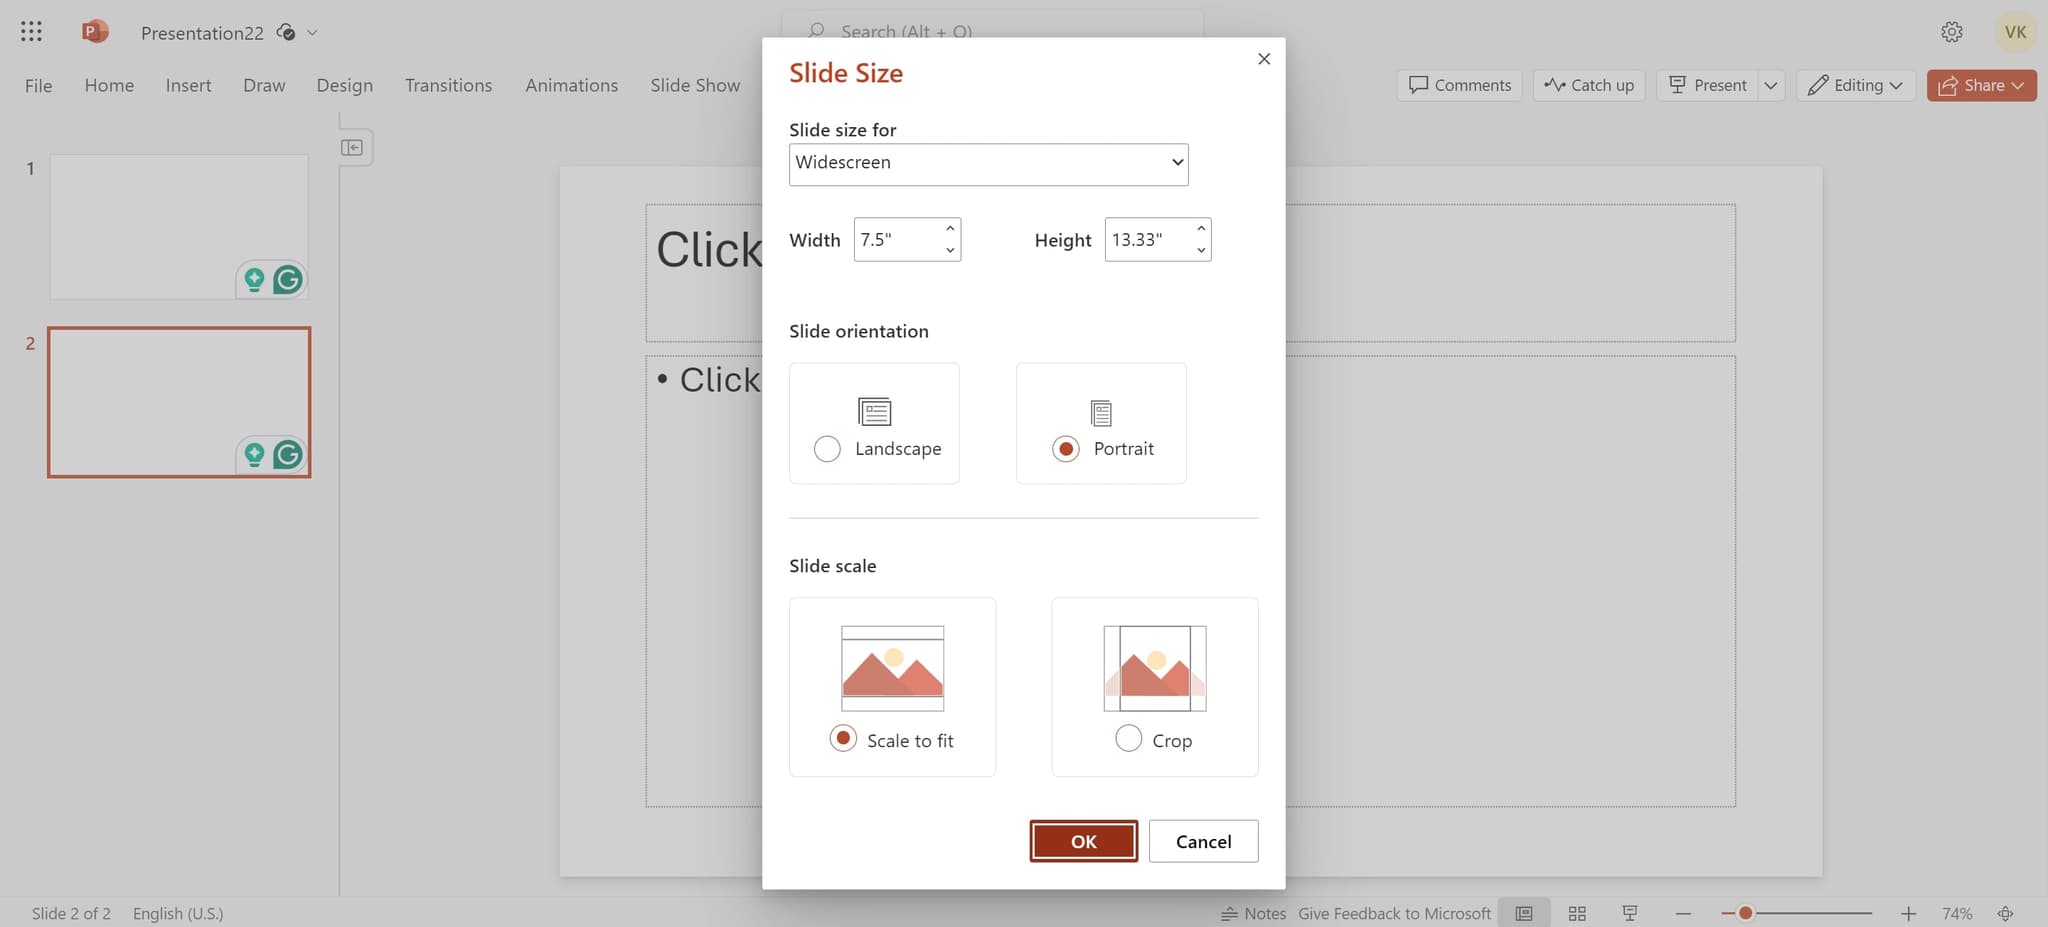Viewport: 2048px width, 927px height.
Task: Collapse the slide thumbnail pane icon
Action: pos(352,148)
